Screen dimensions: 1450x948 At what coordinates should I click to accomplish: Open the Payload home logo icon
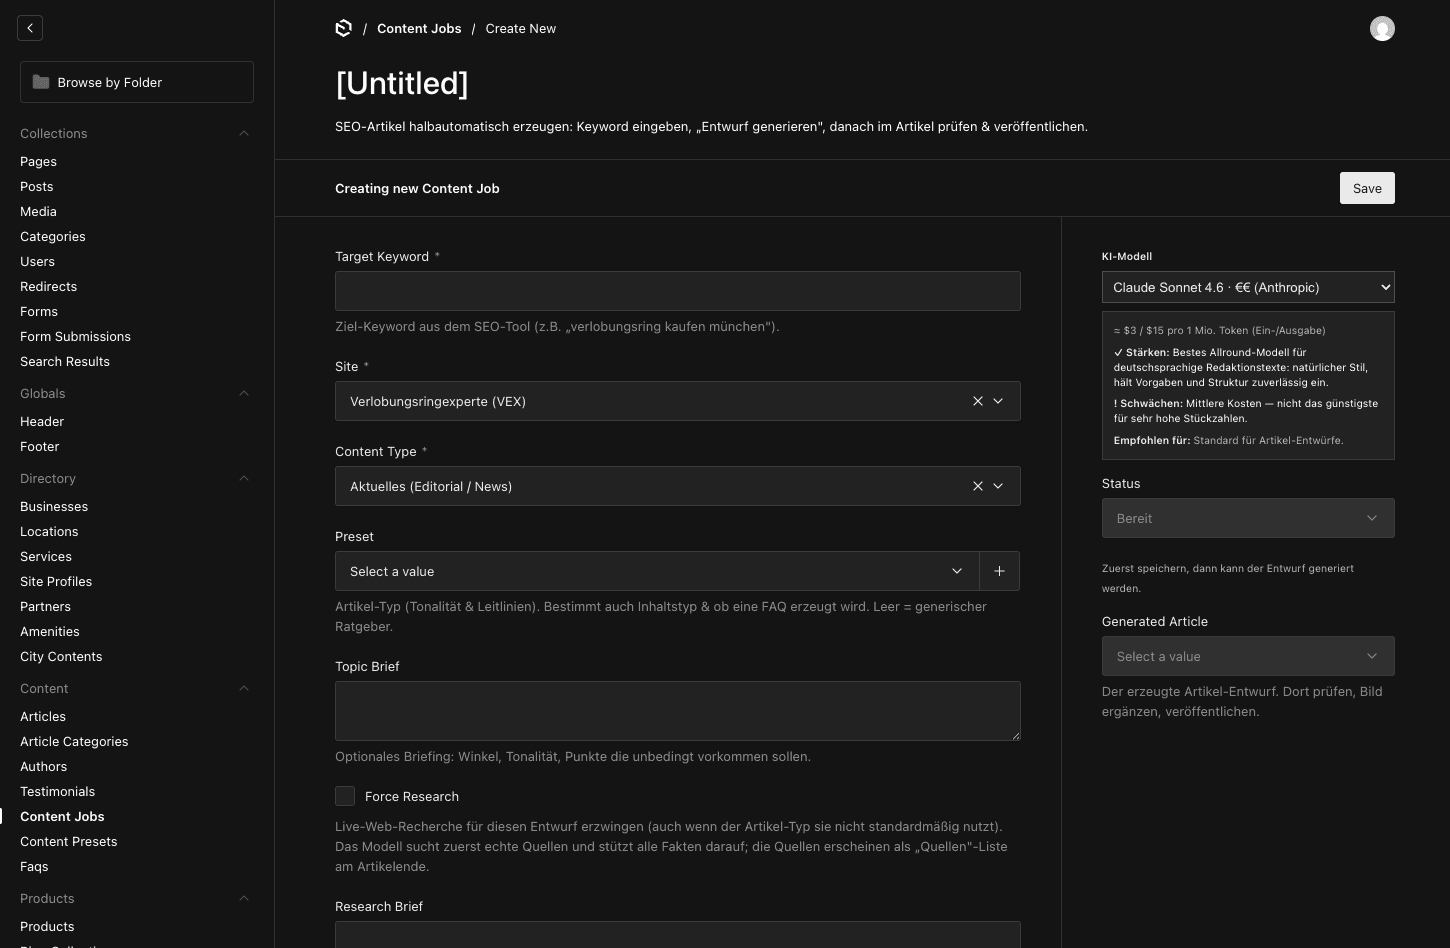click(344, 28)
